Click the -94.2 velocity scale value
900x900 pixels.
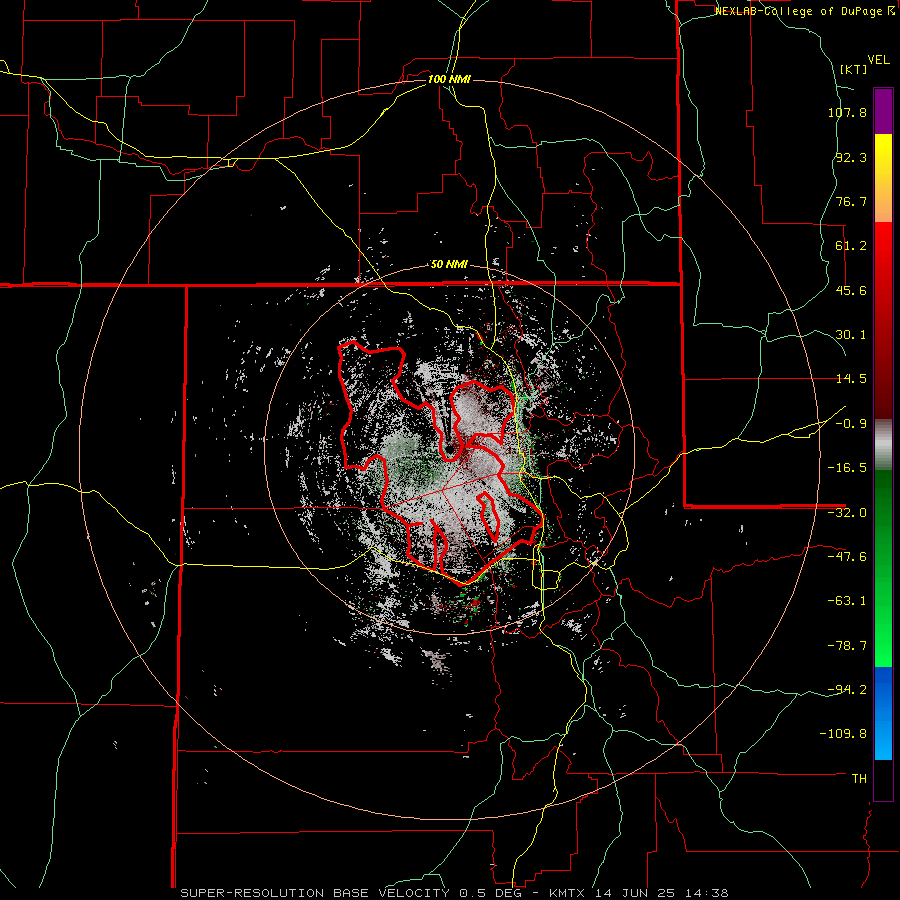pos(847,690)
